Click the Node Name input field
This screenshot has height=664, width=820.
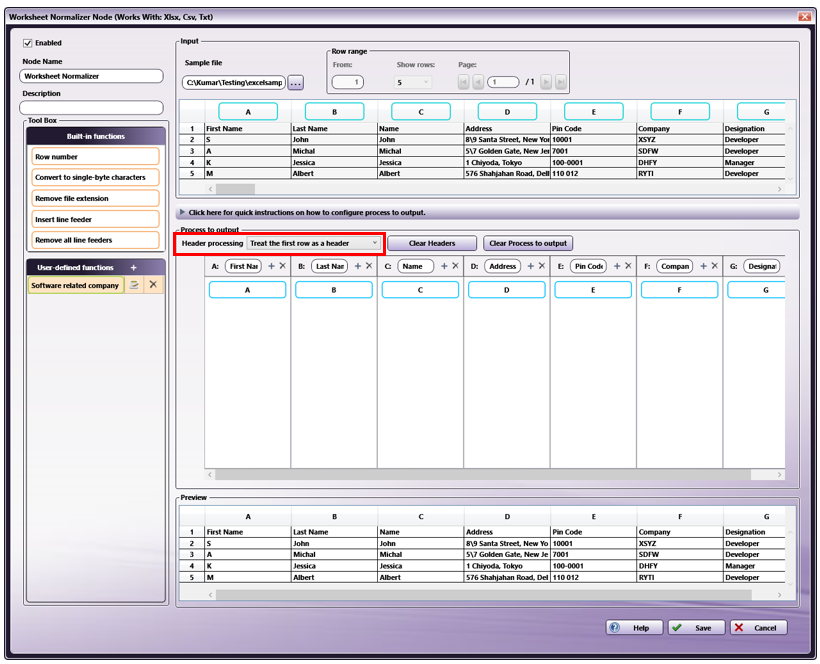click(92, 76)
